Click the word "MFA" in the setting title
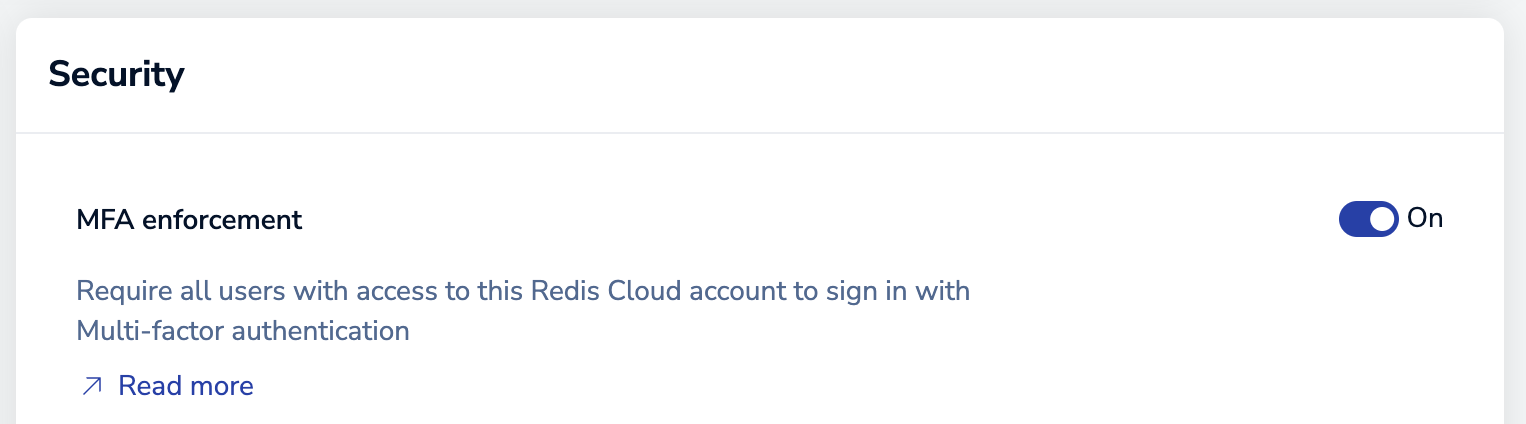The width and height of the screenshot is (1526, 424). pos(106,220)
